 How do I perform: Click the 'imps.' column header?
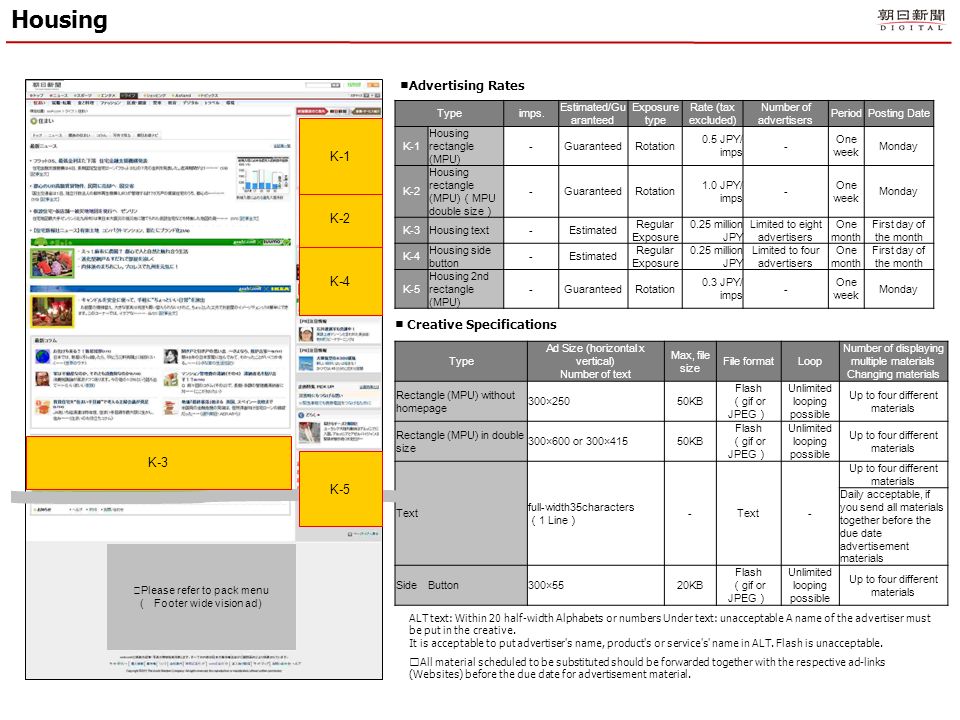click(531, 113)
